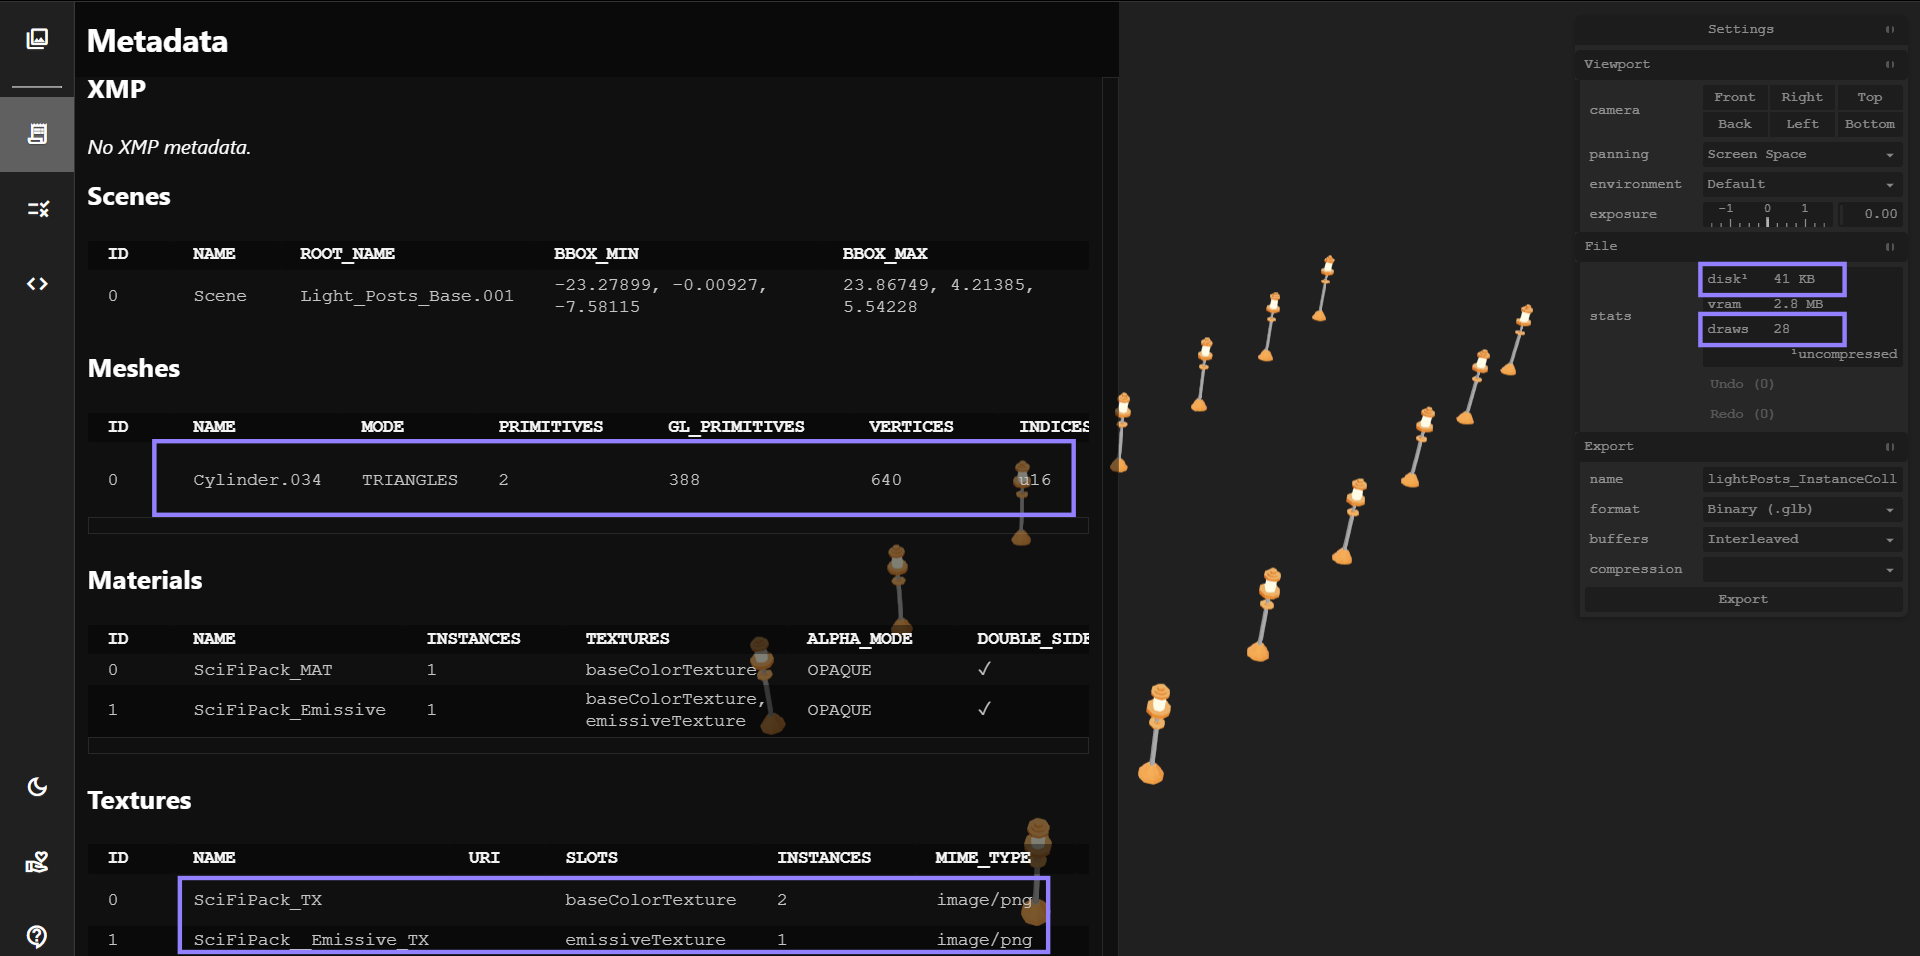This screenshot has width=1920, height=956.
Task: Set camera to Top view
Action: click(x=1869, y=98)
